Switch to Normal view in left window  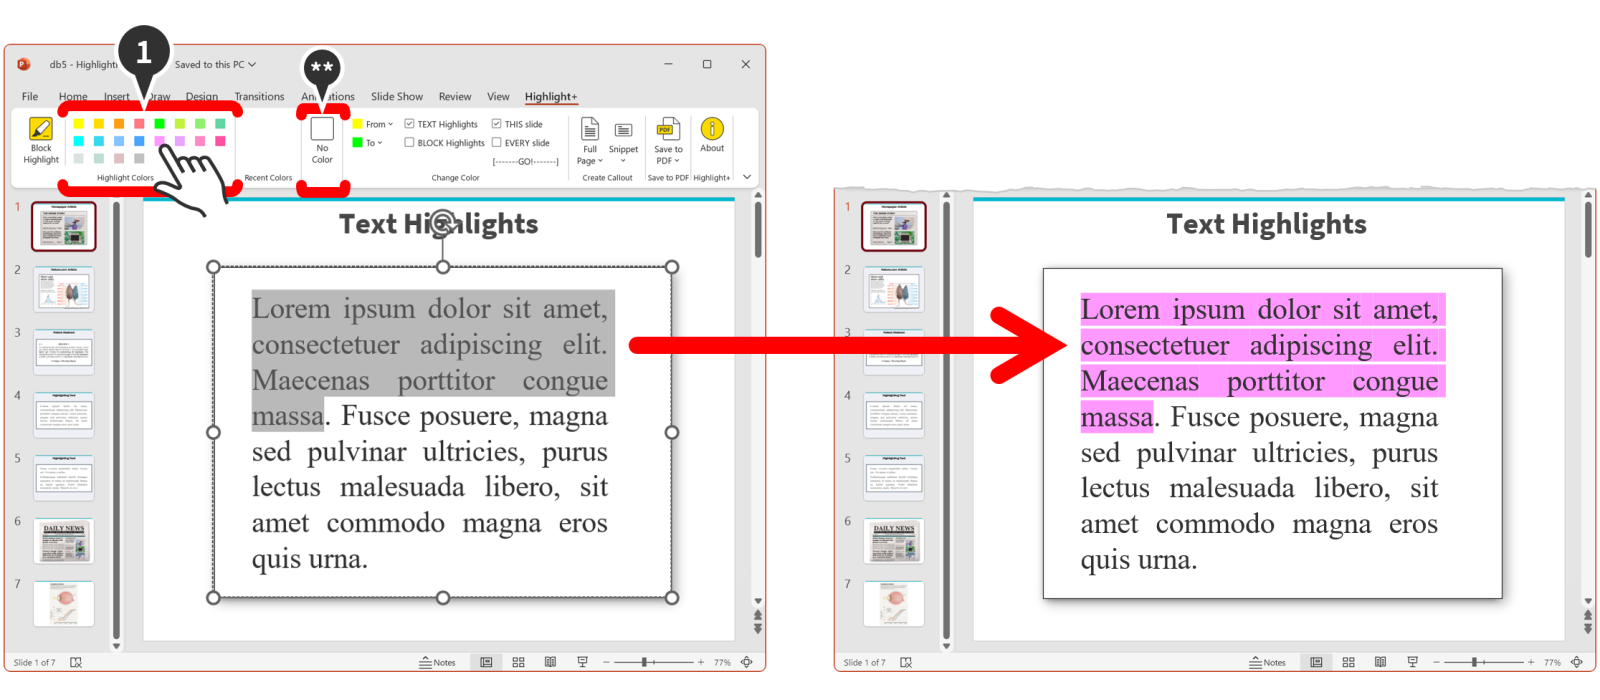(486, 662)
